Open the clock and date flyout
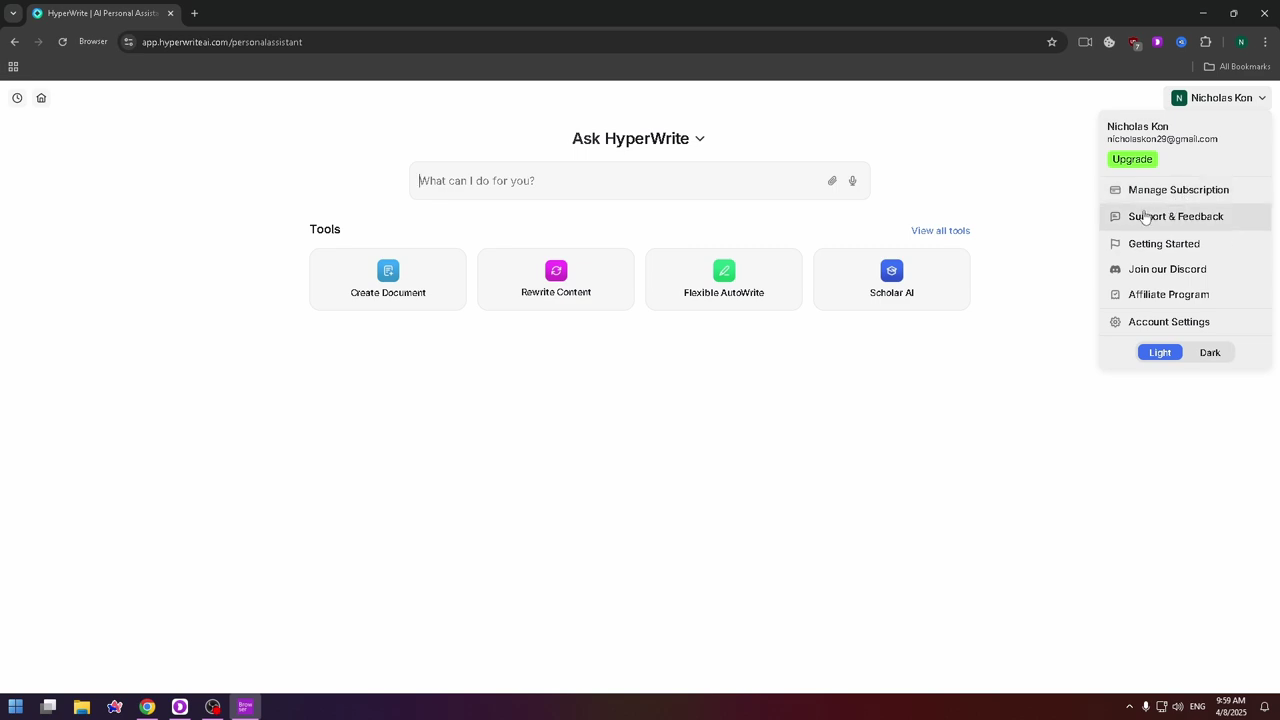Image resolution: width=1280 pixels, height=720 pixels. [1231, 707]
